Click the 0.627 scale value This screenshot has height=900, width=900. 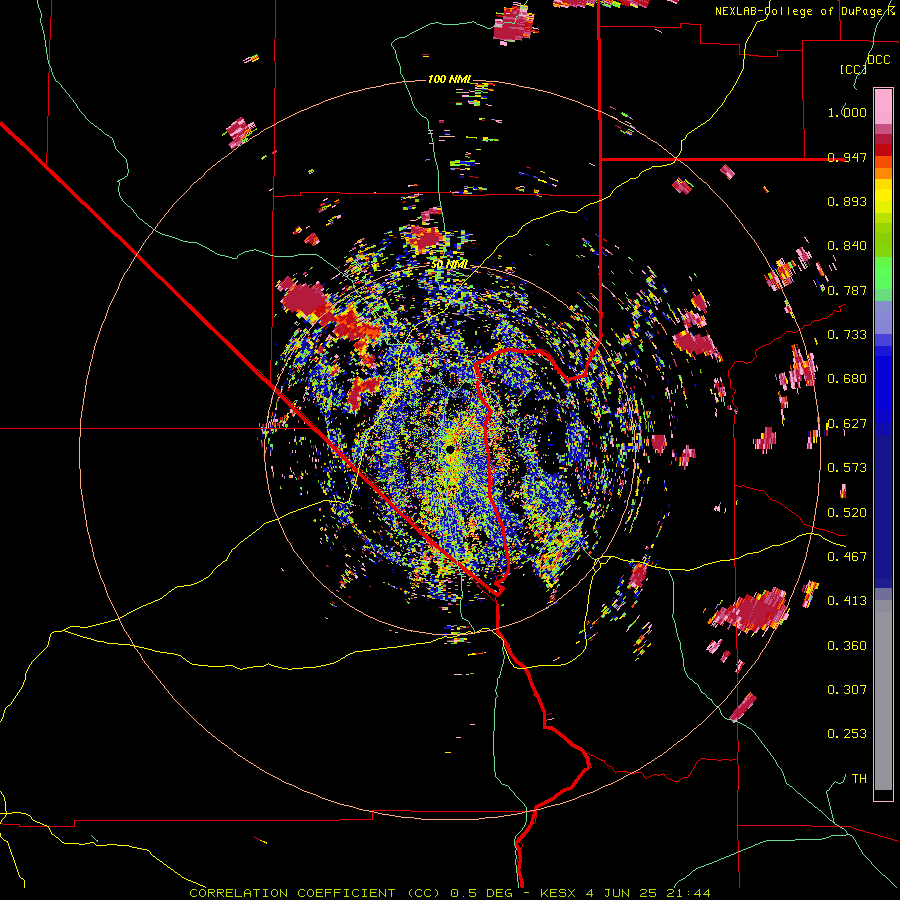click(x=847, y=424)
